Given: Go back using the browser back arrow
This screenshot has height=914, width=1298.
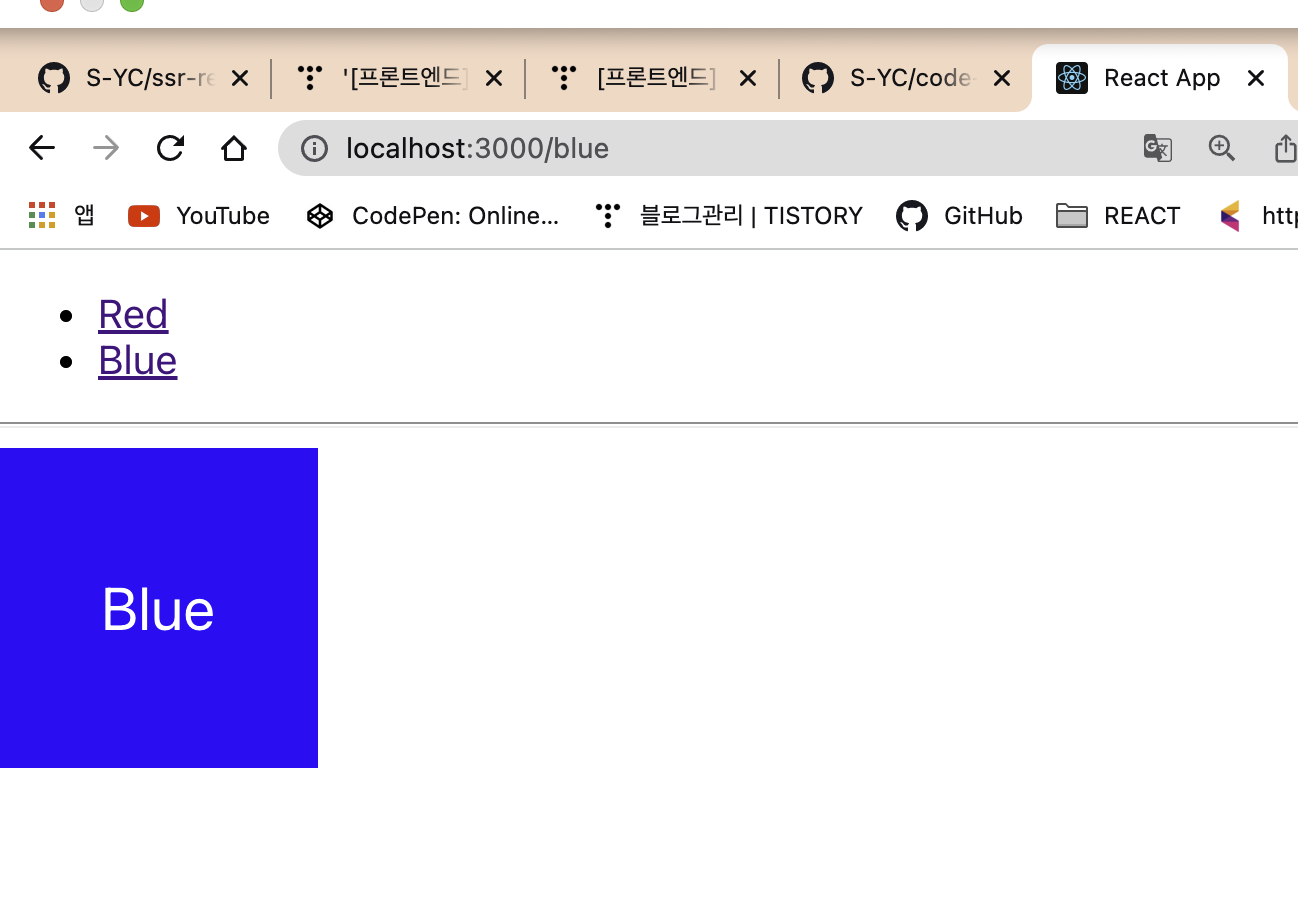Looking at the screenshot, I should click(x=42, y=148).
